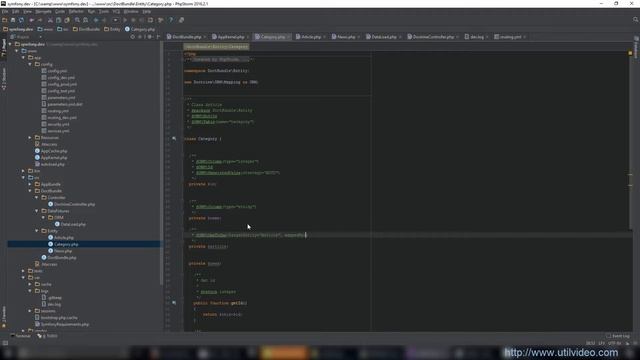The height and width of the screenshot is (360, 640).
Task: Click the Open folder toolbar icon
Action: click(x=4, y=20)
